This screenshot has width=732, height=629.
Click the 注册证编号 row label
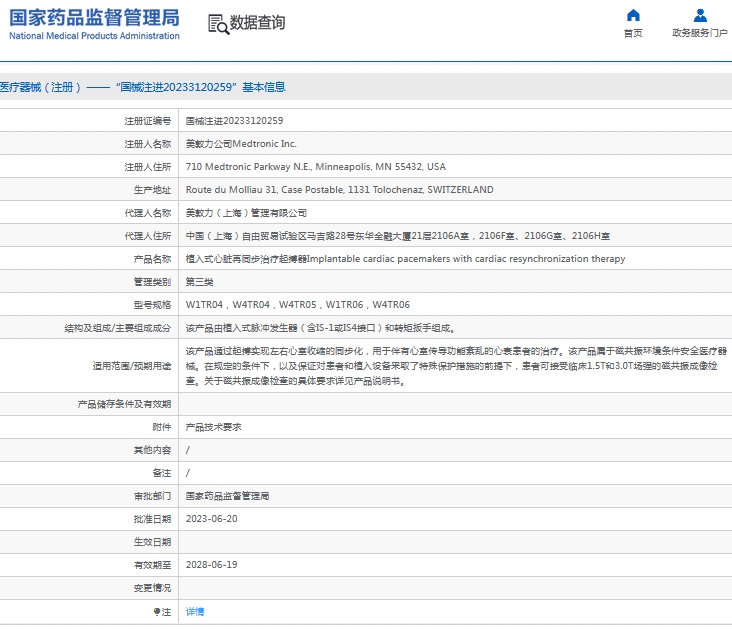click(148, 121)
